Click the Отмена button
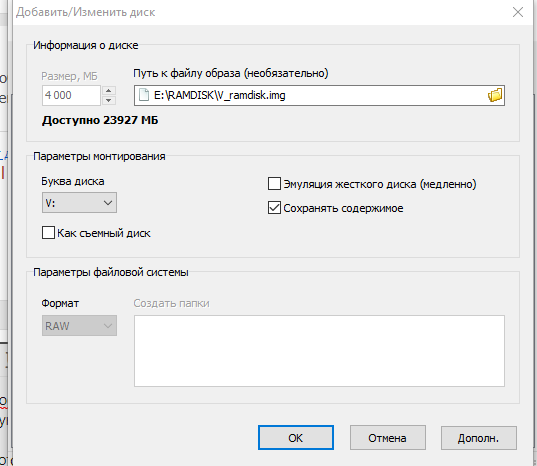The height and width of the screenshot is (466, 537). tap(388, 438)
